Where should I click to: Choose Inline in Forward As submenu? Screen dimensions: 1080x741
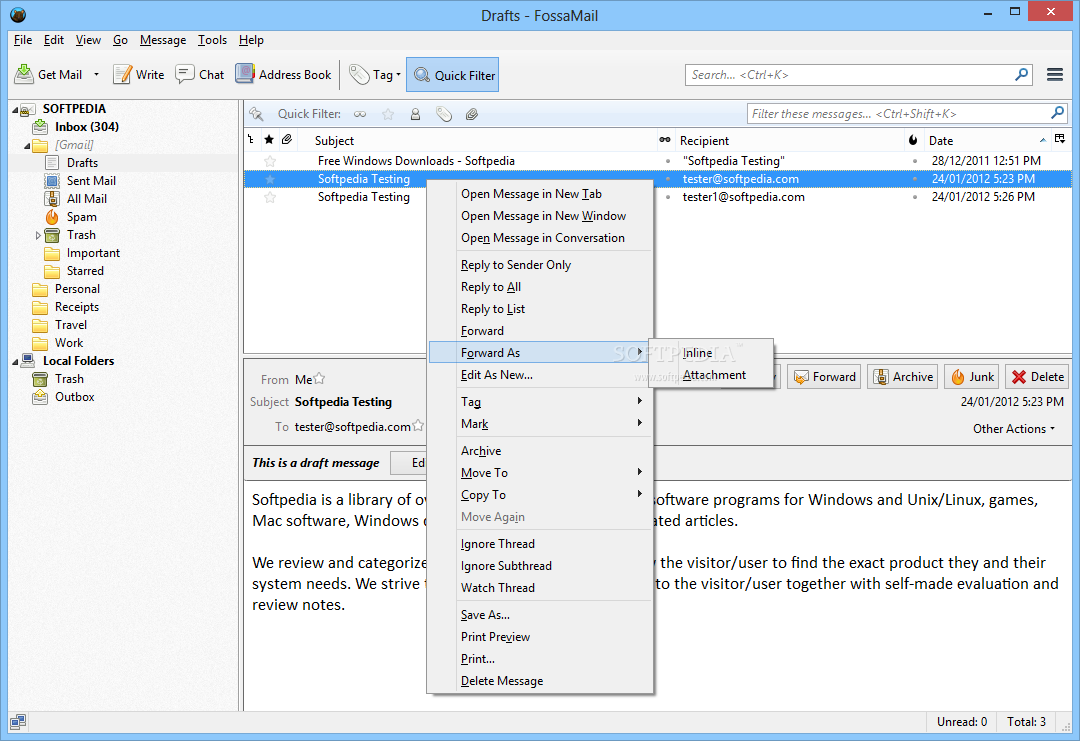click(711, 353)
